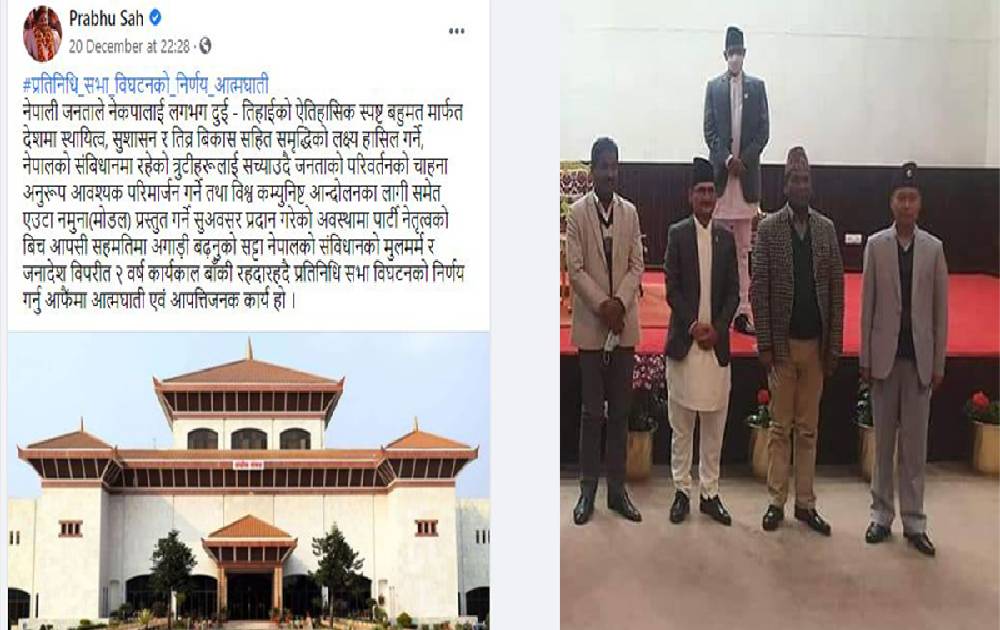
Task: Open the group photo of five men
Action: pos(779,315)
